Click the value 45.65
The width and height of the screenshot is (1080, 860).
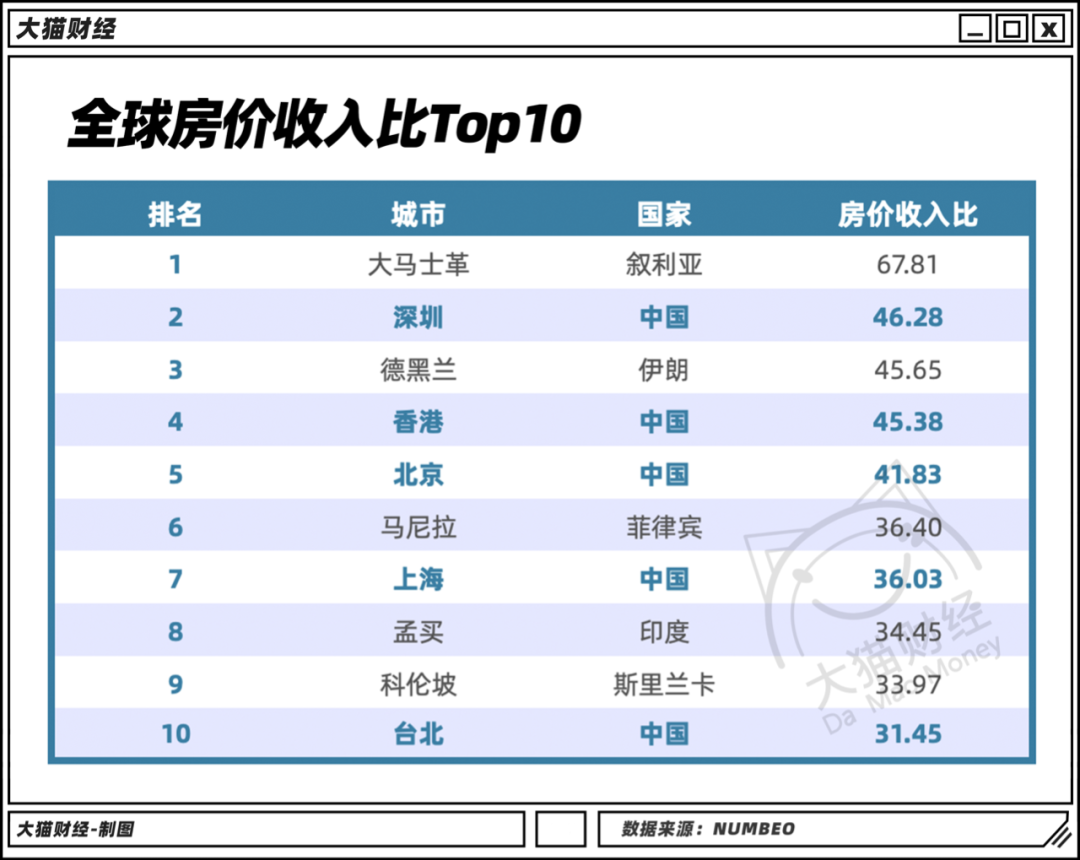tap(908, 370)
